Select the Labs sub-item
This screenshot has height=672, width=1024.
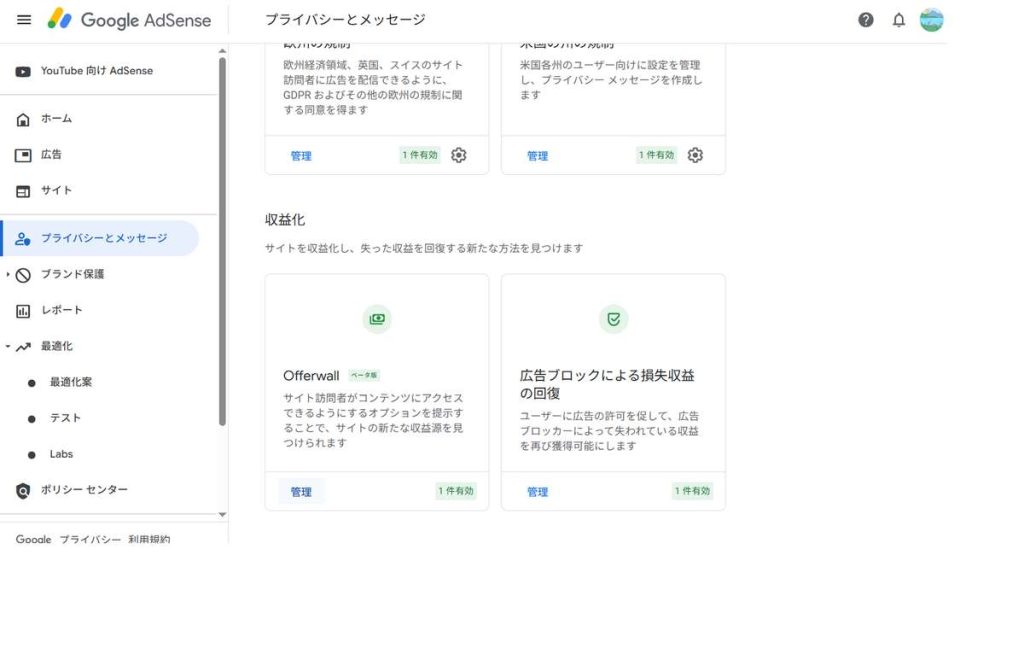click(x=61, y=454)
